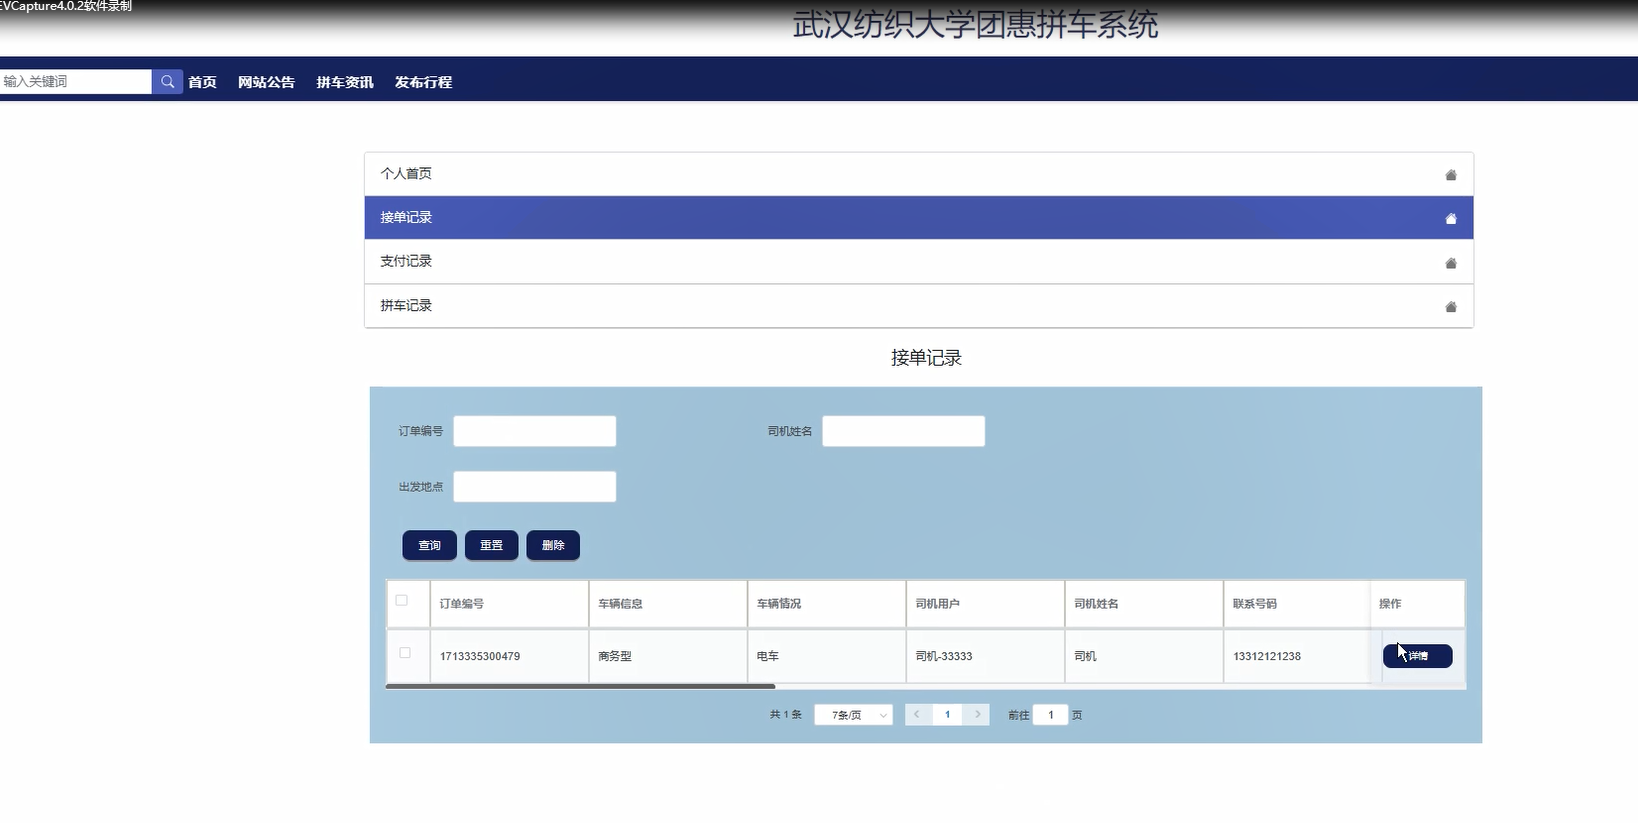The width and height of the screenshot is (1638, 823).
Task: Focus the 订单编号 filter input
Action: [x=535, y=431]
